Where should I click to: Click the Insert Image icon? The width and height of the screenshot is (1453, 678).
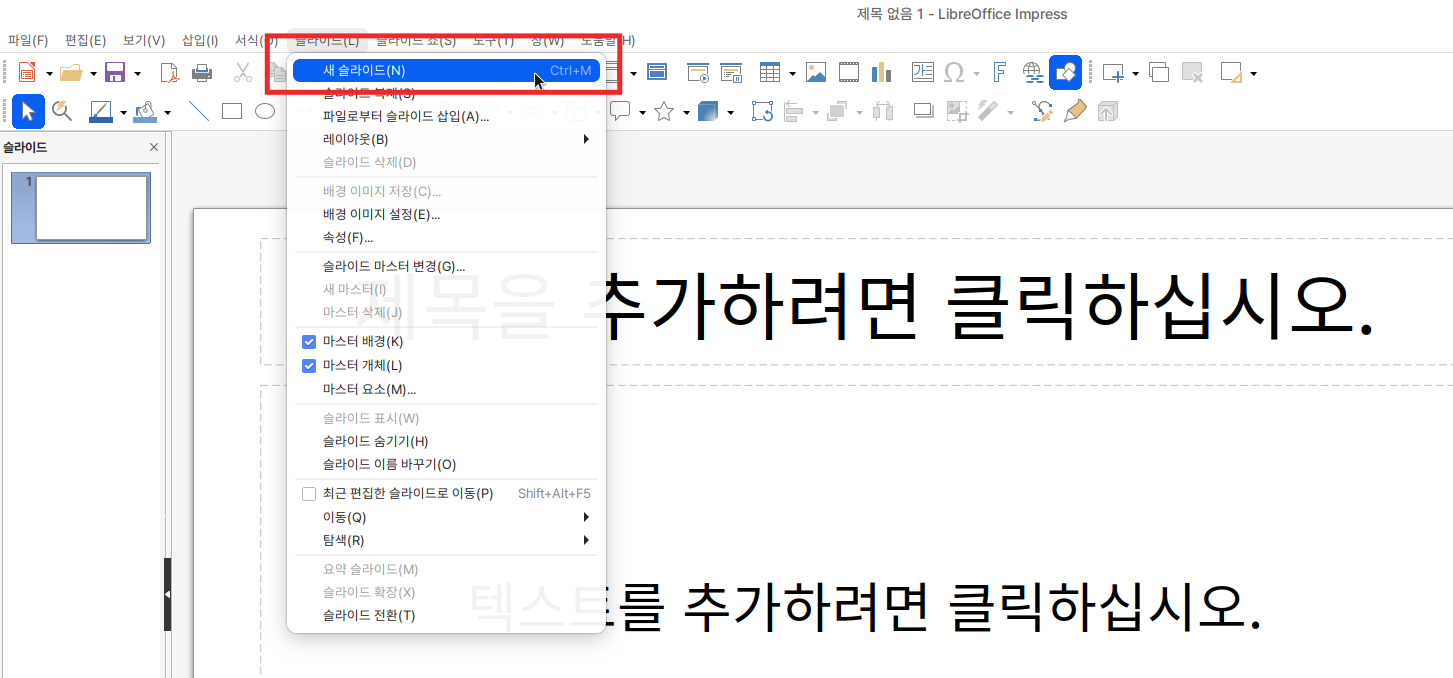click(x=816, y=72)
